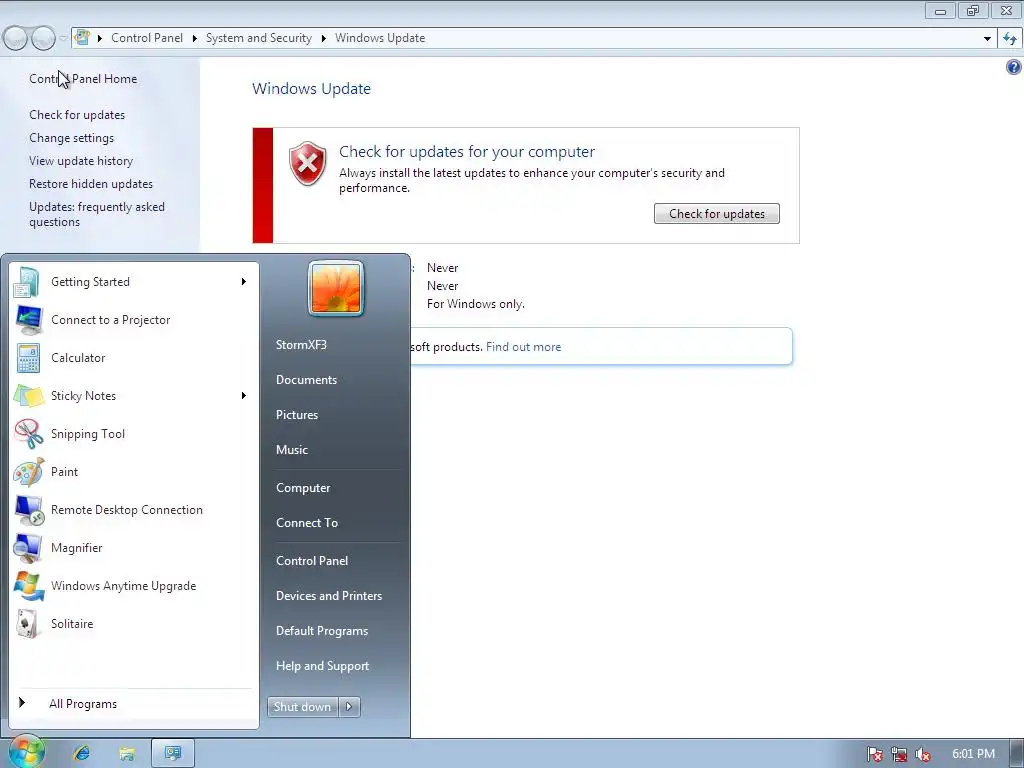Expand Sticky Notes jump list arrow
Screen dimensions: 1024x768
coord(244,396)
